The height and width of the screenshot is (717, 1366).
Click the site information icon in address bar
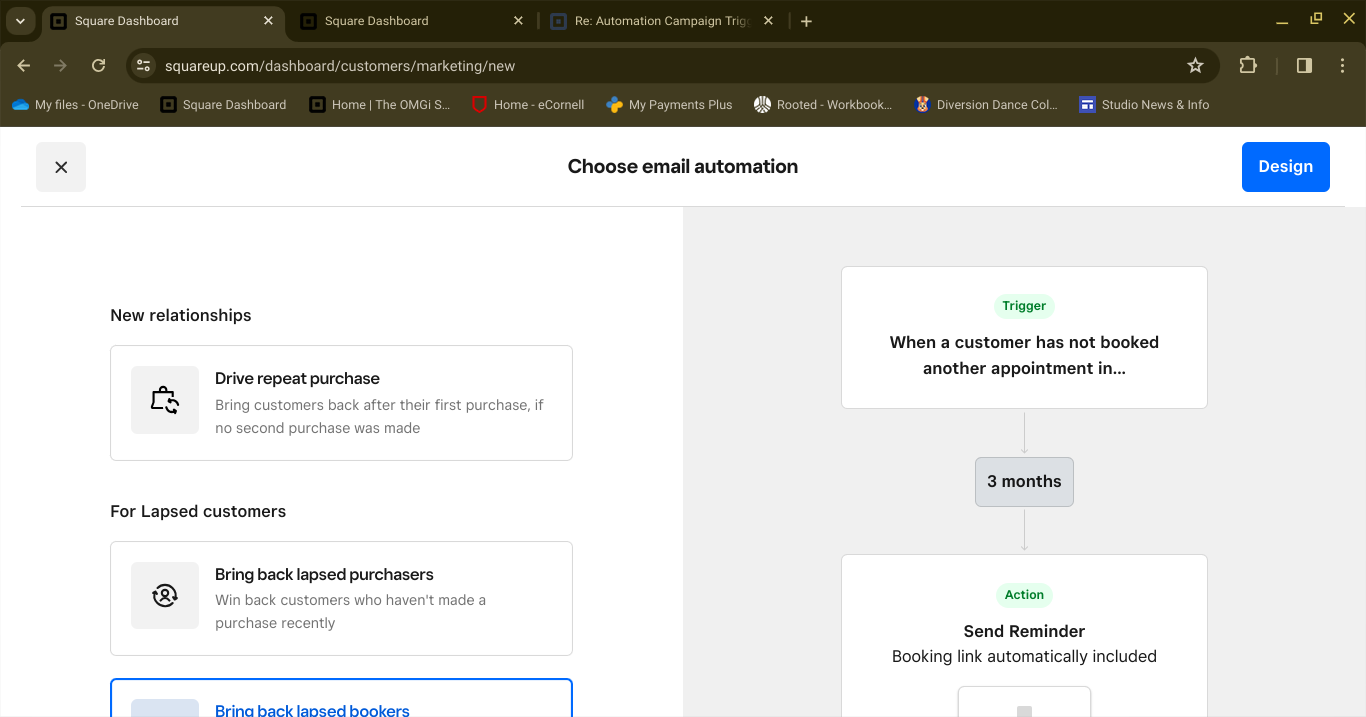[143, 65]
